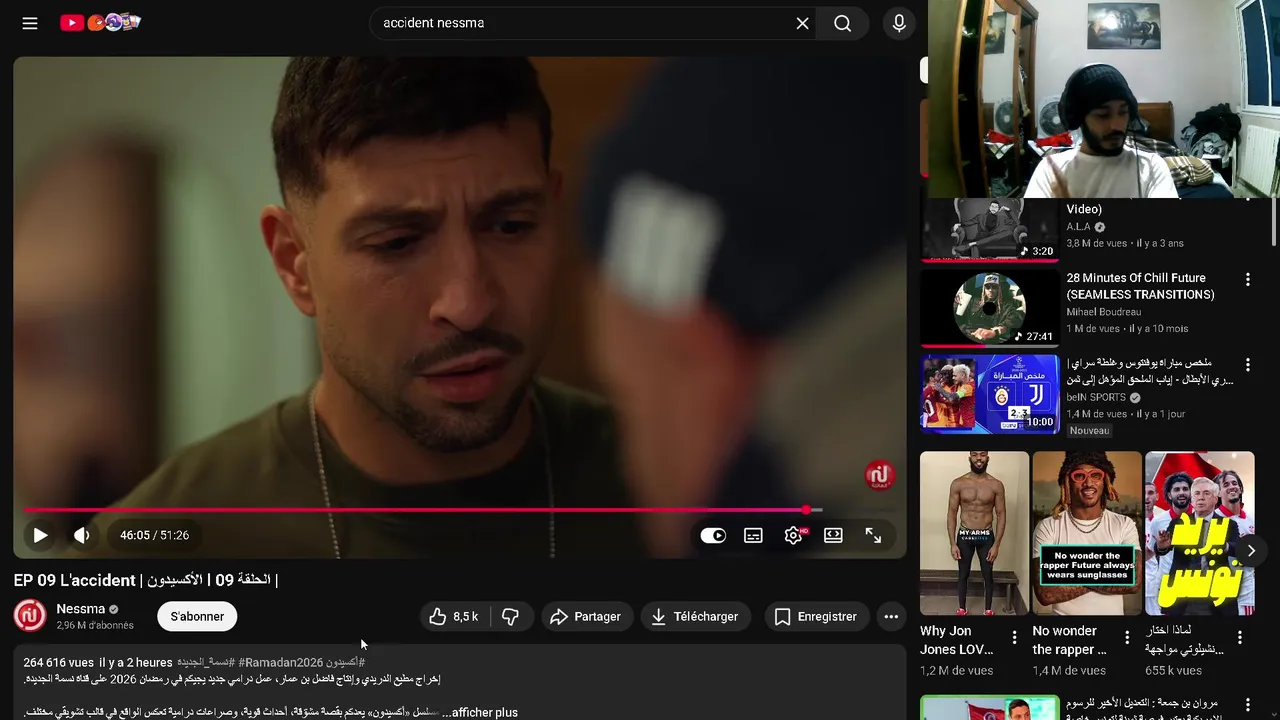Open options menu for beIN SPORTS video
This screenshot has height=720, width=1280.
pos(1247,365)
